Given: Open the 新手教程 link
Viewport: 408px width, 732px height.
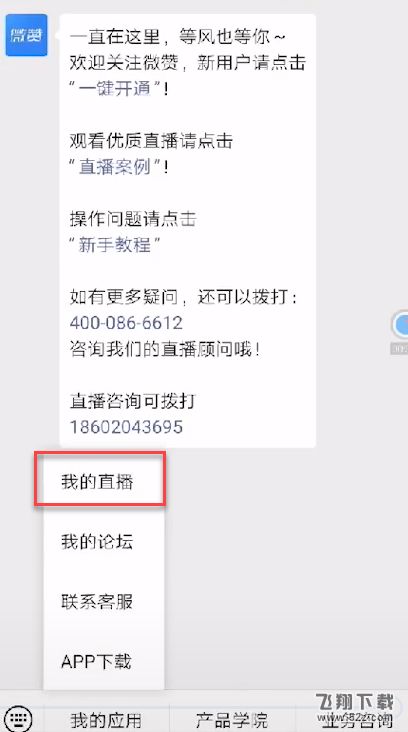Looking at the screenshot, I should click(115, 244).
